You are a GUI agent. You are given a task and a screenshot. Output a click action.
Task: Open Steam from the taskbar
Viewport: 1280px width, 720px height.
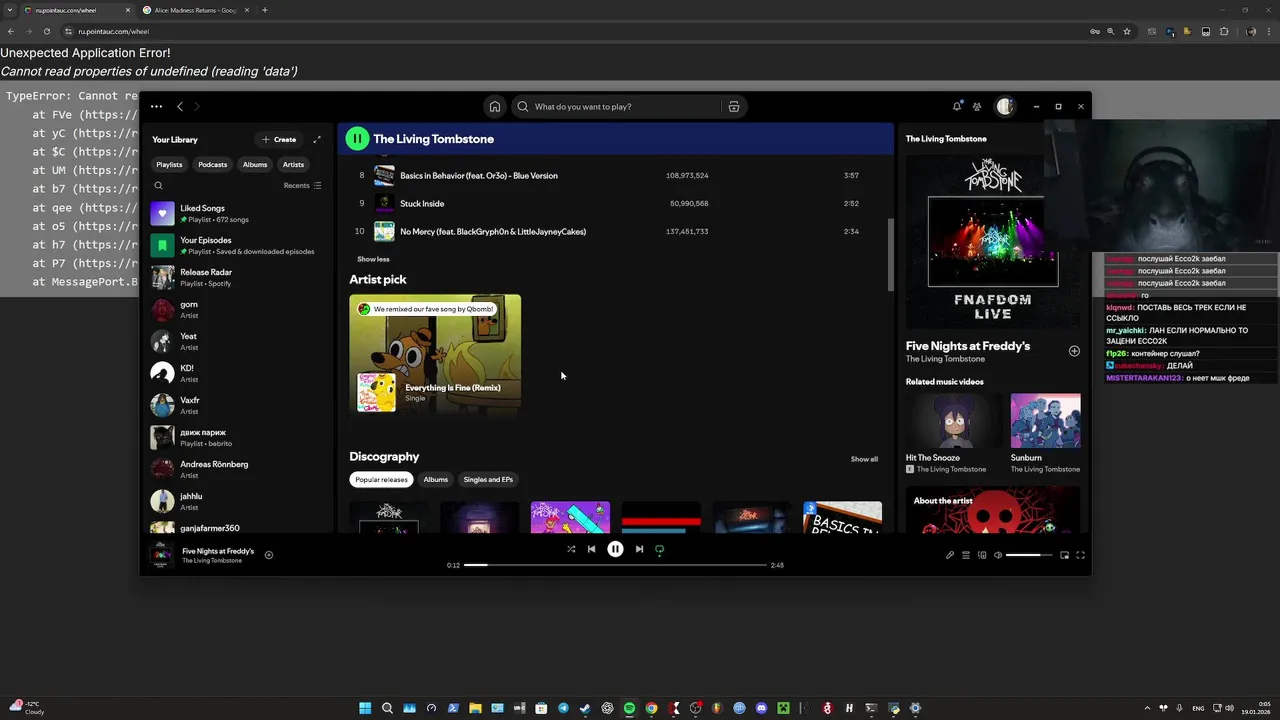[585, 708]
